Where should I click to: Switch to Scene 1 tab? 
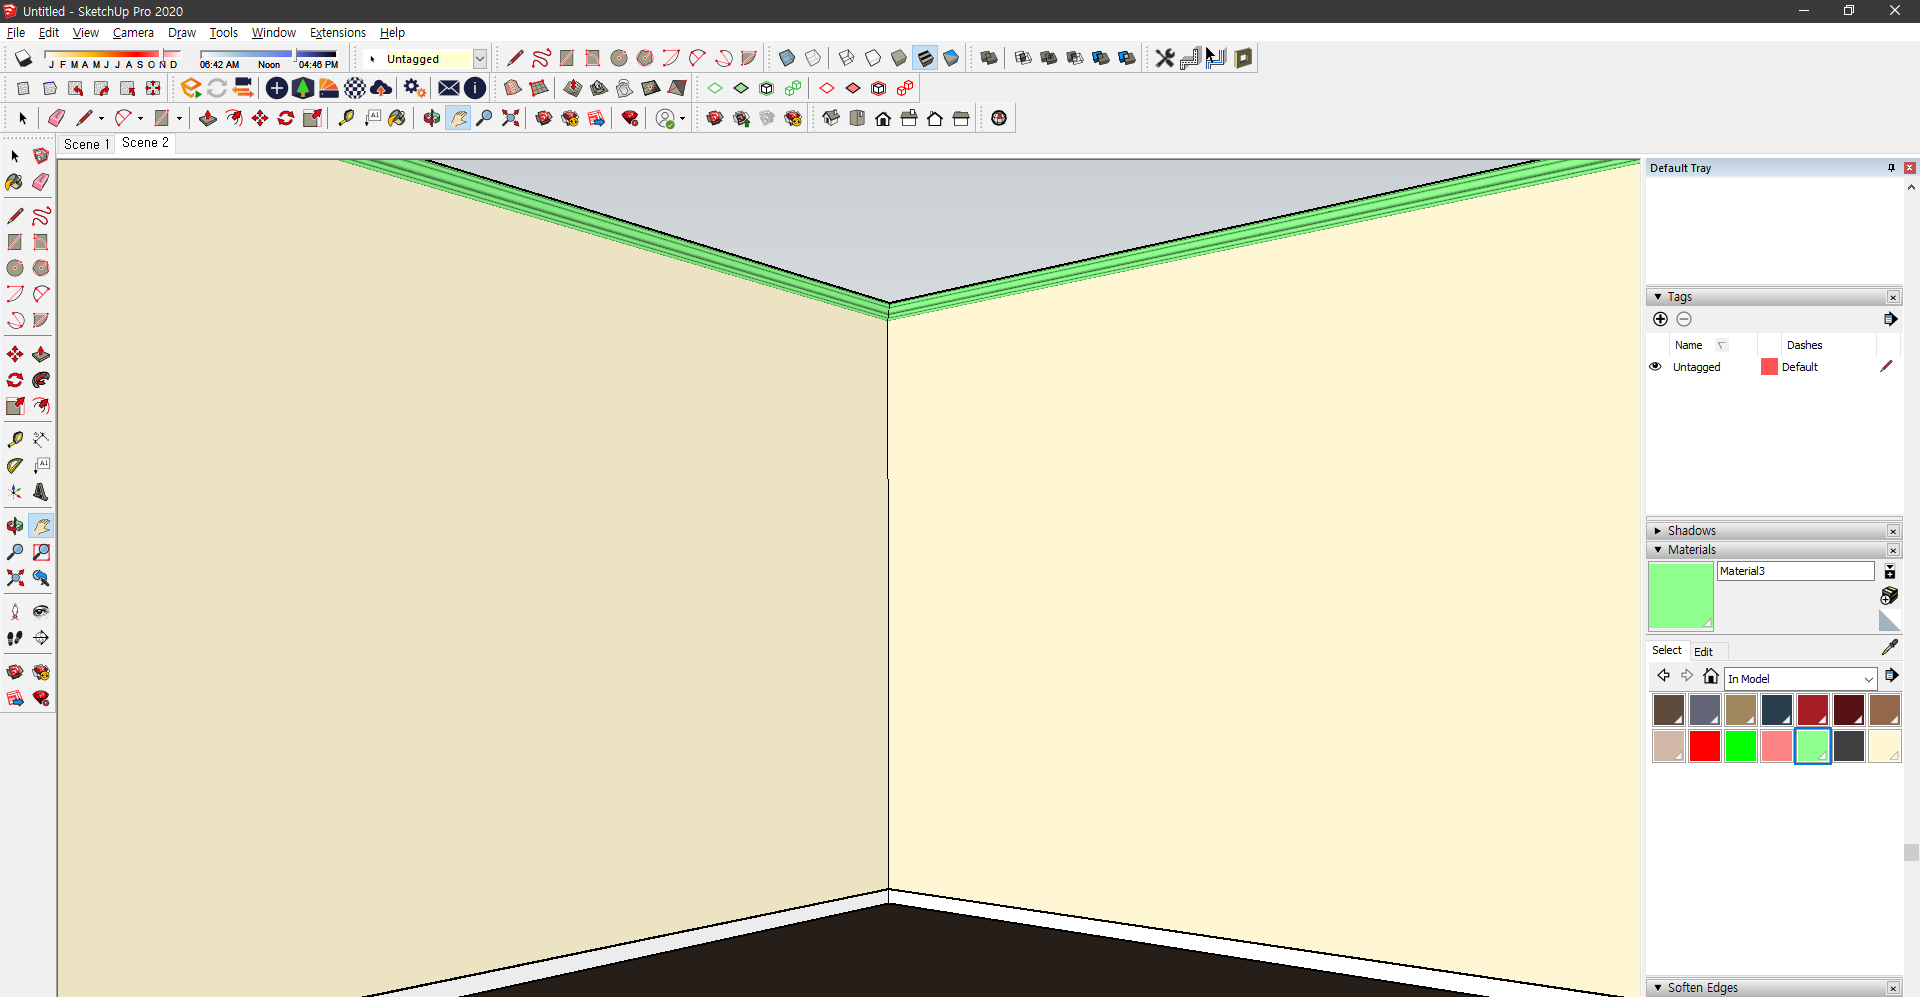86,144
